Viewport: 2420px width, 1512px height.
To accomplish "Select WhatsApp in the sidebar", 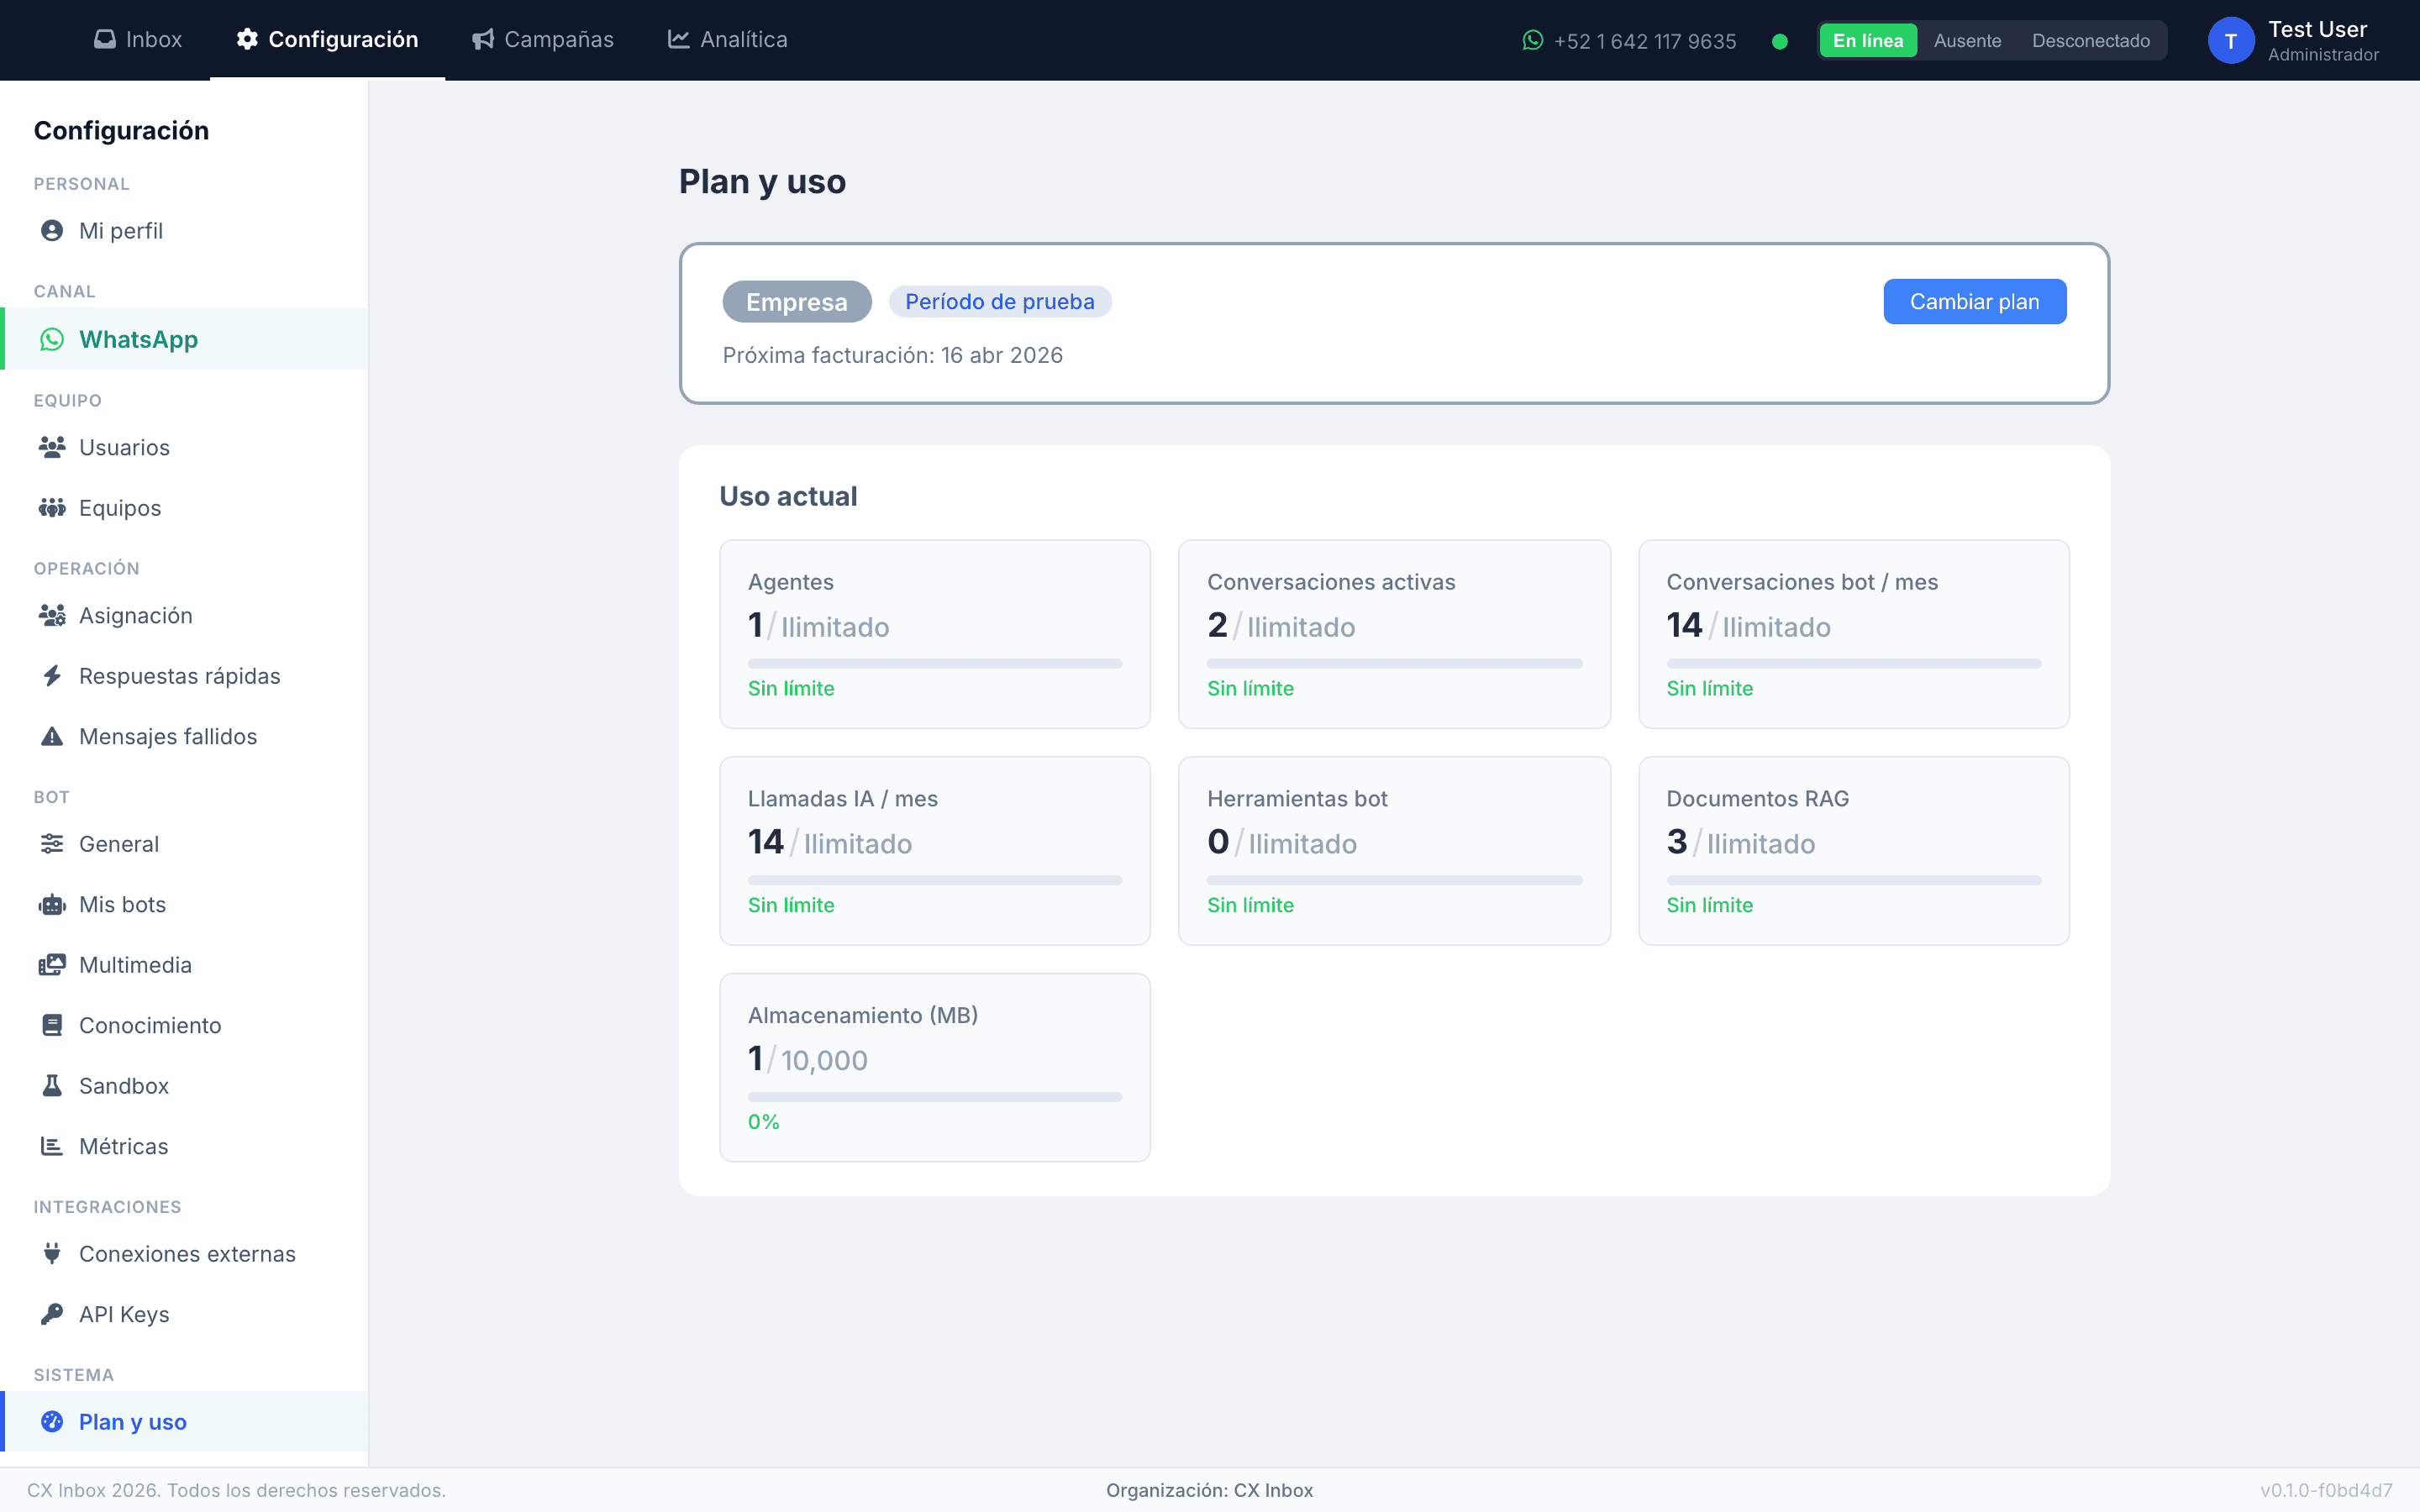I will coord(184,340).
